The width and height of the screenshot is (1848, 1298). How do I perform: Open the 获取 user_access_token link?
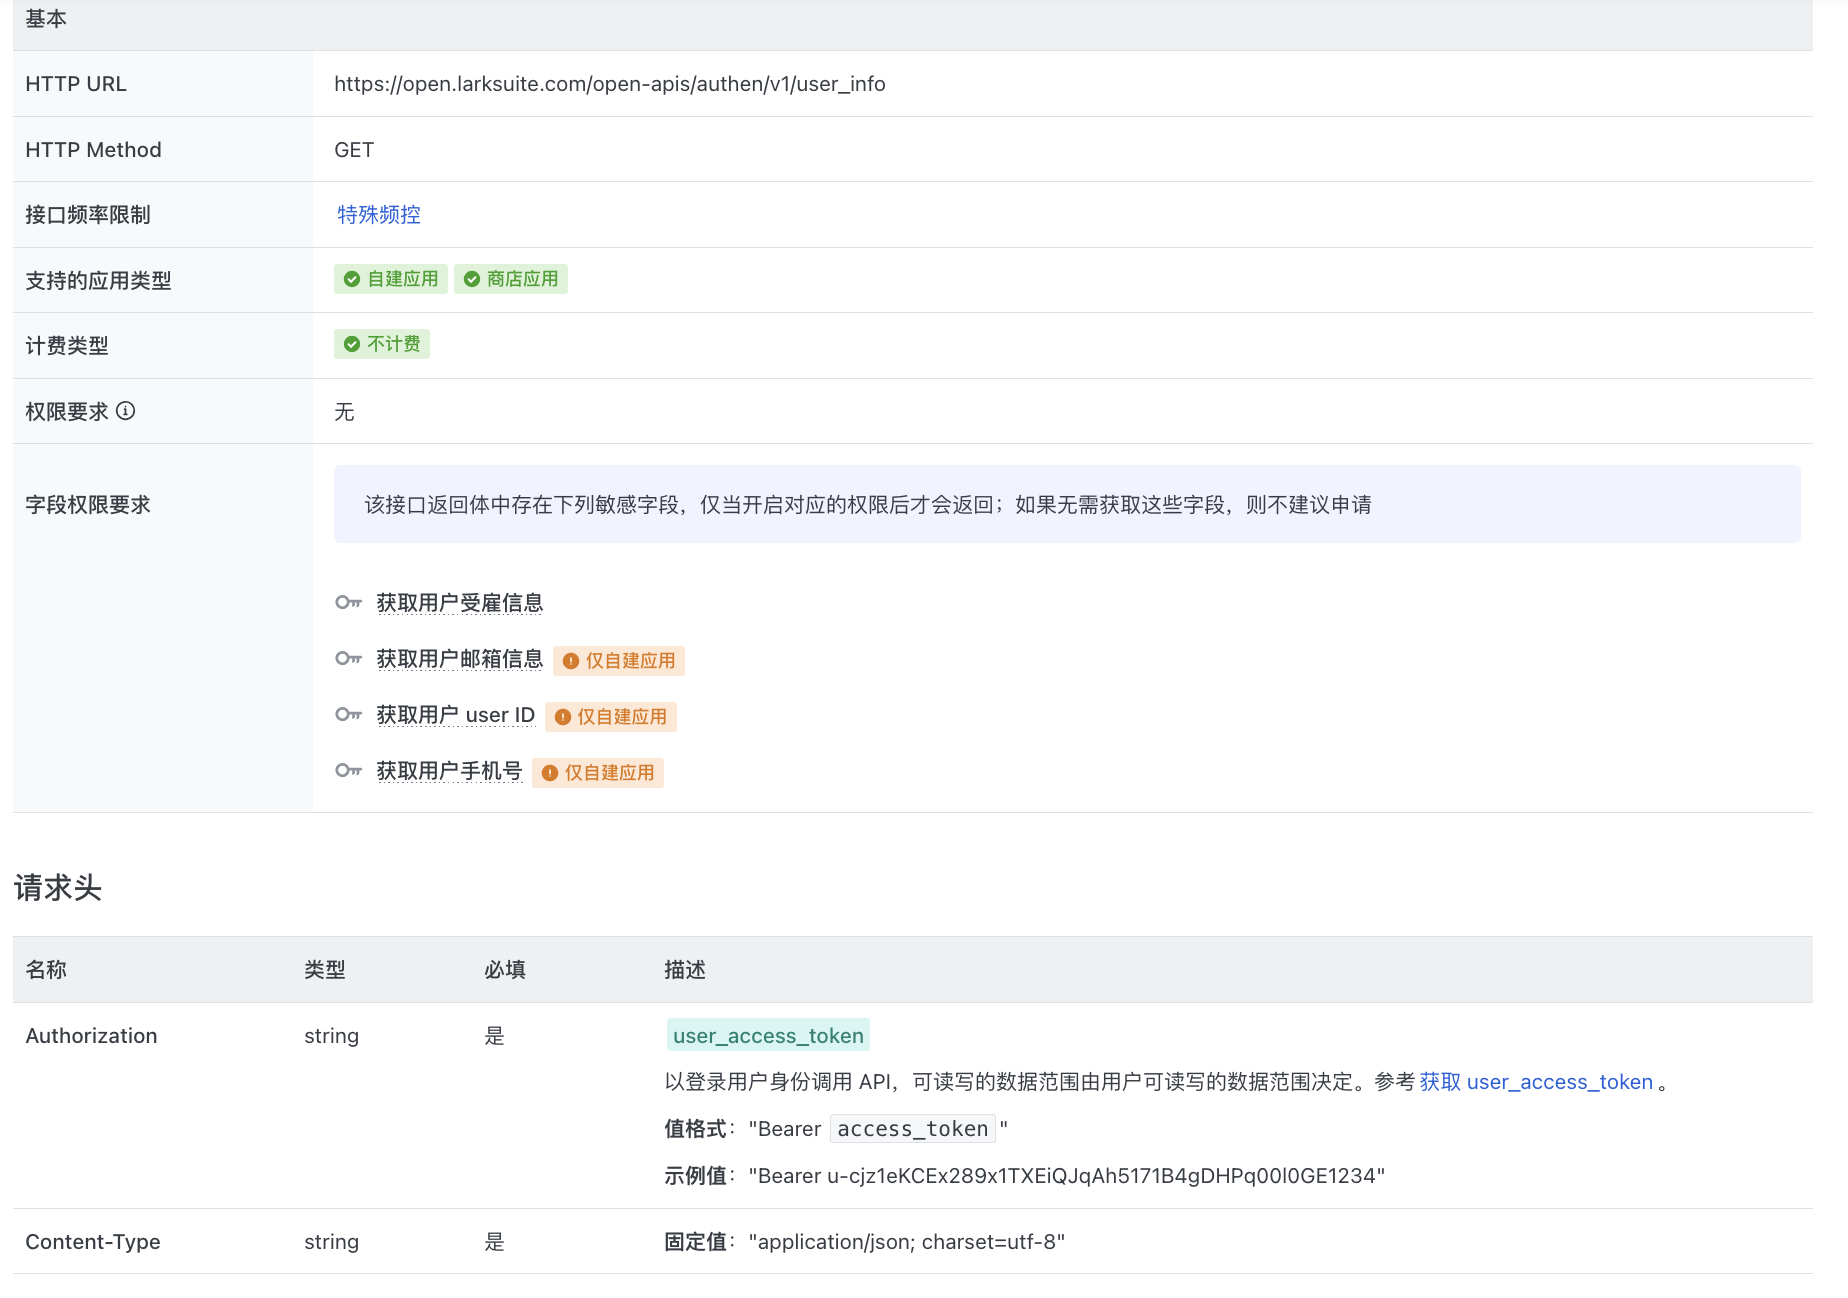tap(1536, 1082)
